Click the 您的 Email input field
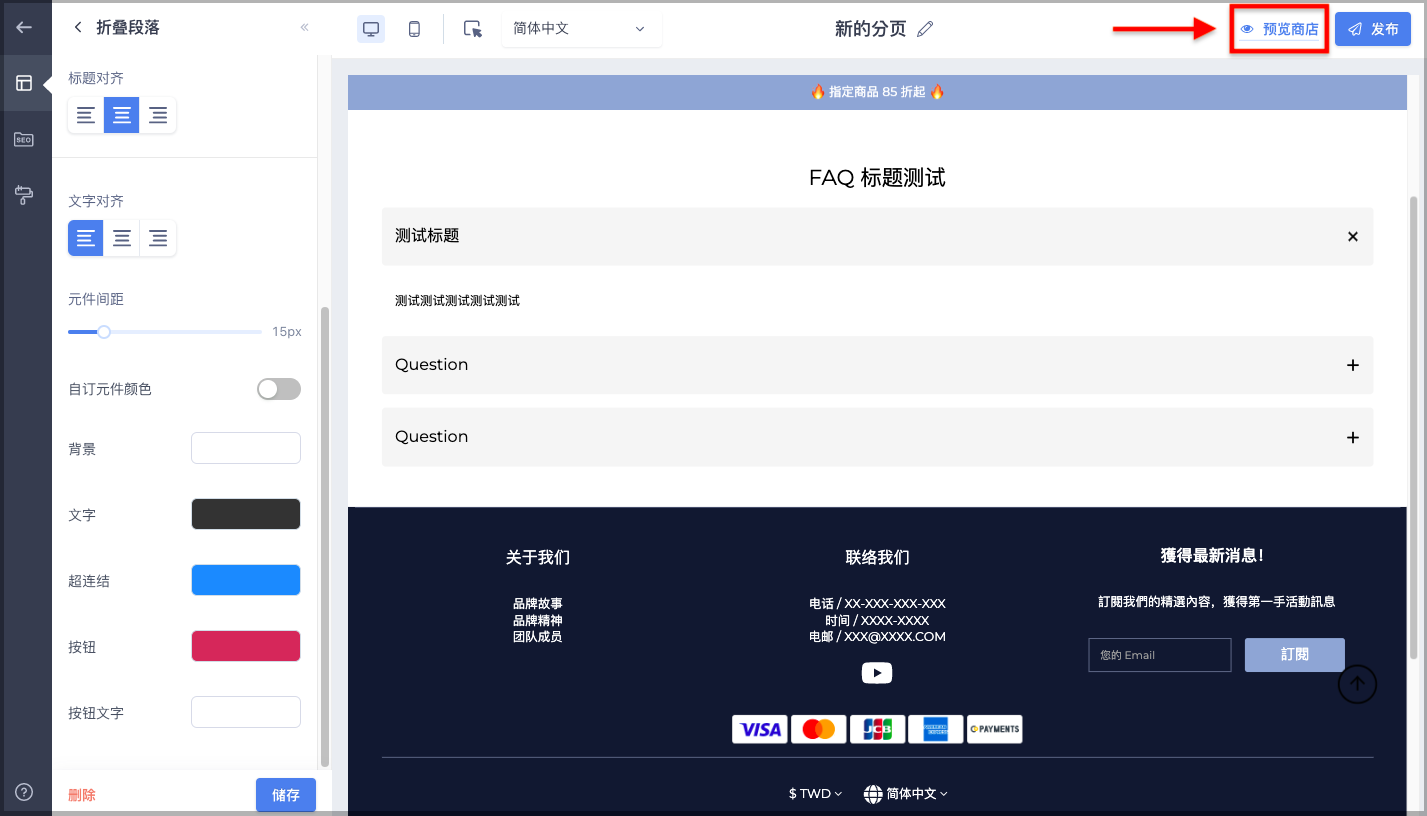The height and width of the screenshot is (816, 1427). click(x=1159, y=655)
